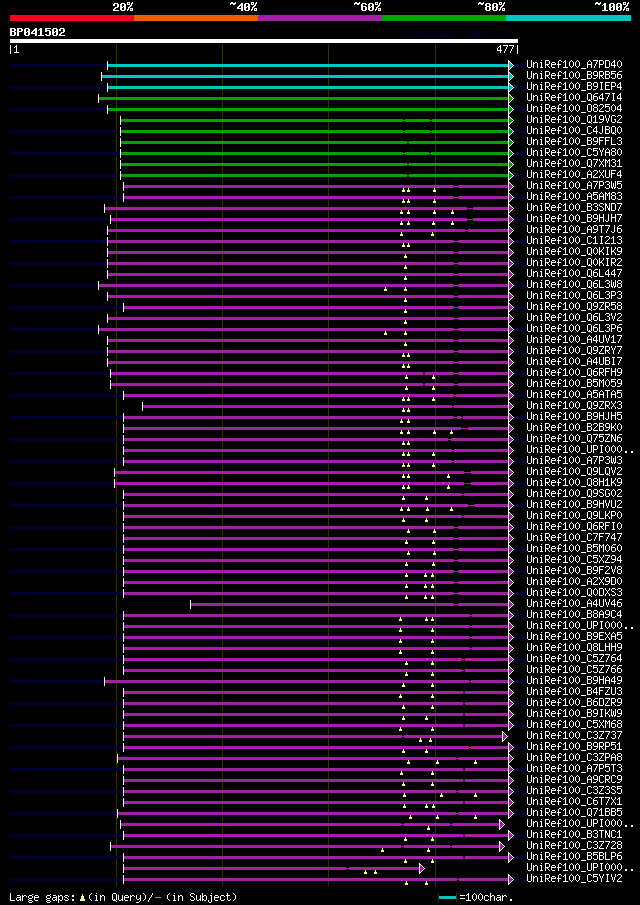Select the UniRef100_Q8LHH9 label

[574, 647]
